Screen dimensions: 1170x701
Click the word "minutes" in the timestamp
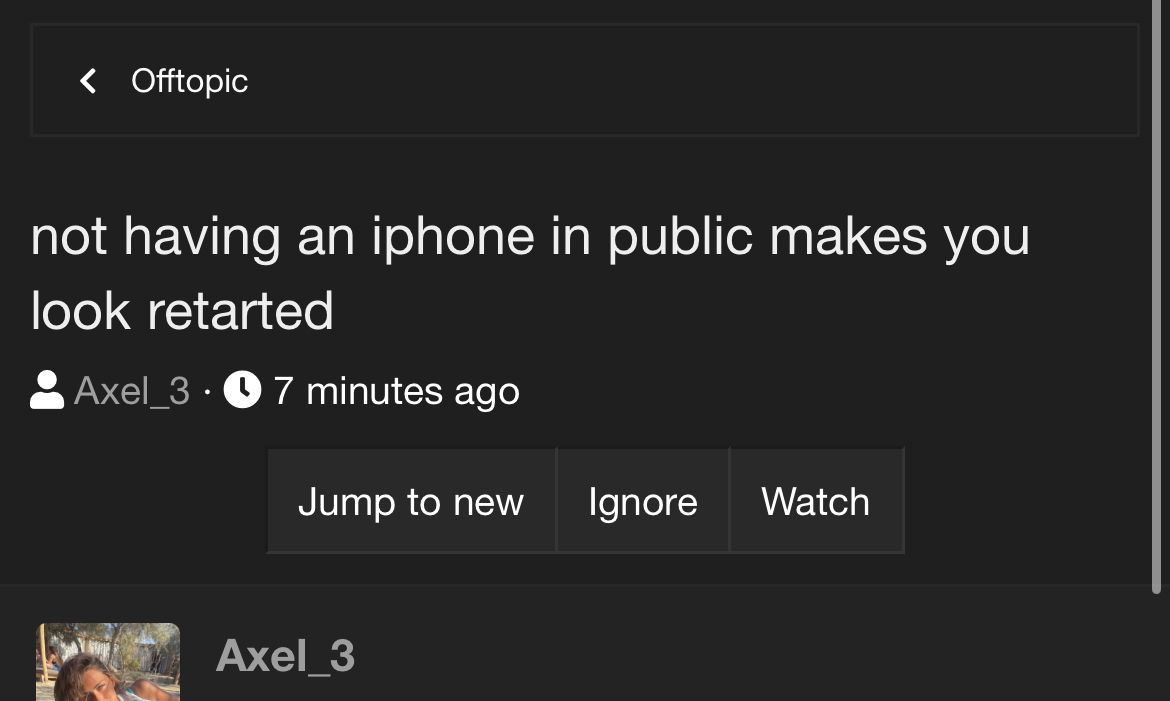click(x=374, y=390)
